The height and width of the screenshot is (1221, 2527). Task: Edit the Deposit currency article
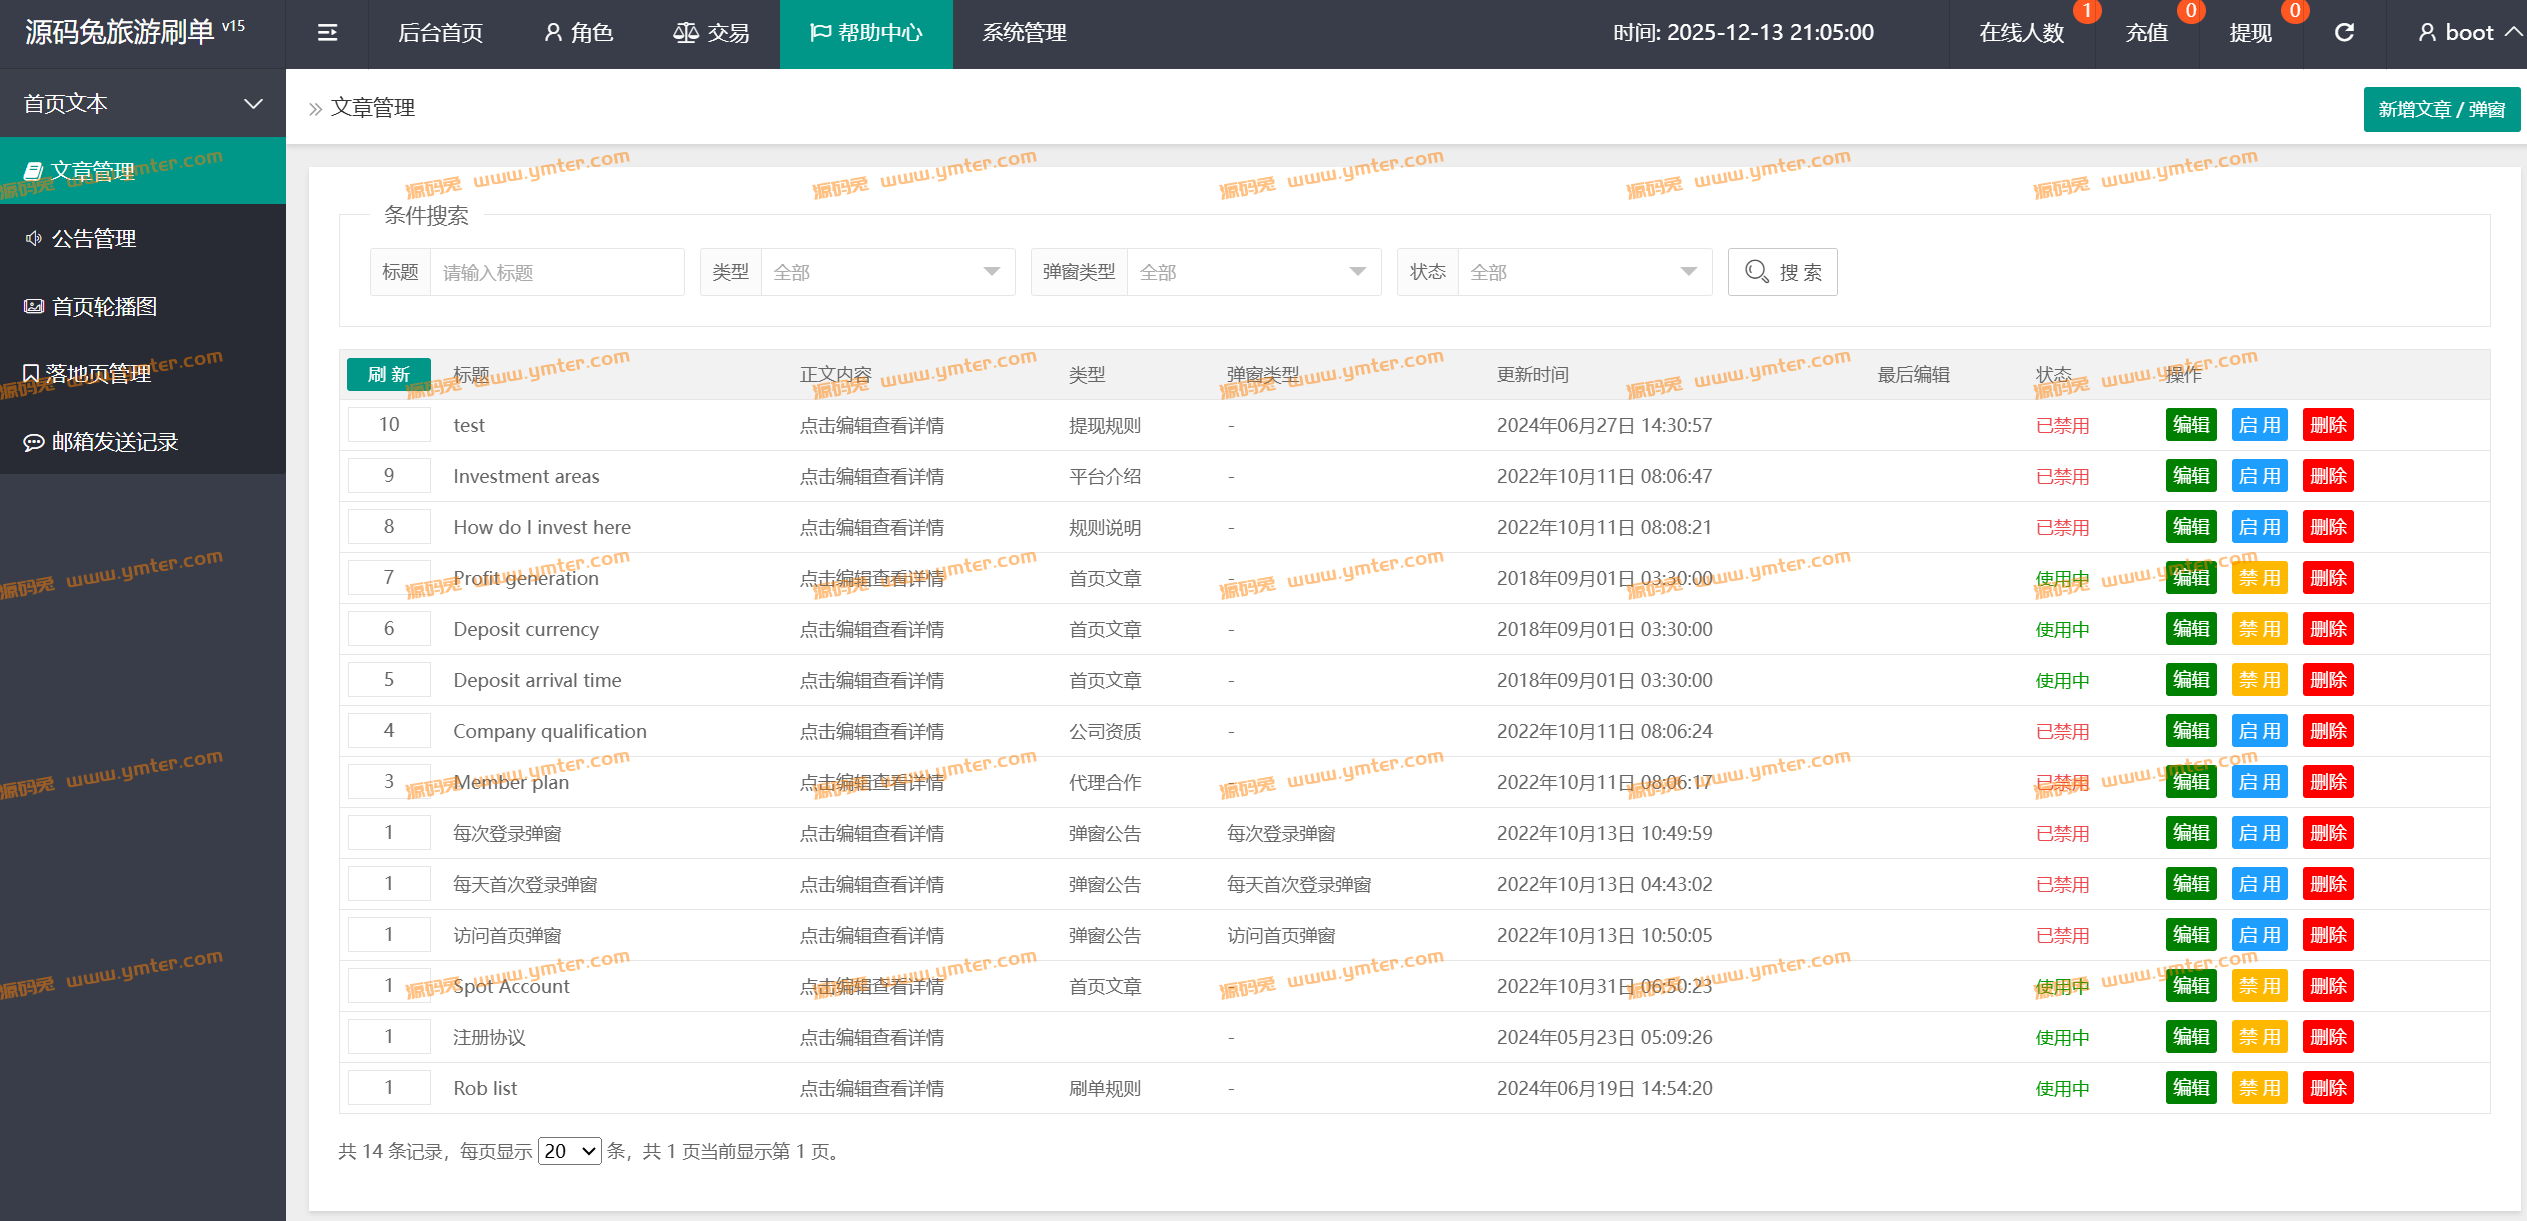[x=2190, y=629]
